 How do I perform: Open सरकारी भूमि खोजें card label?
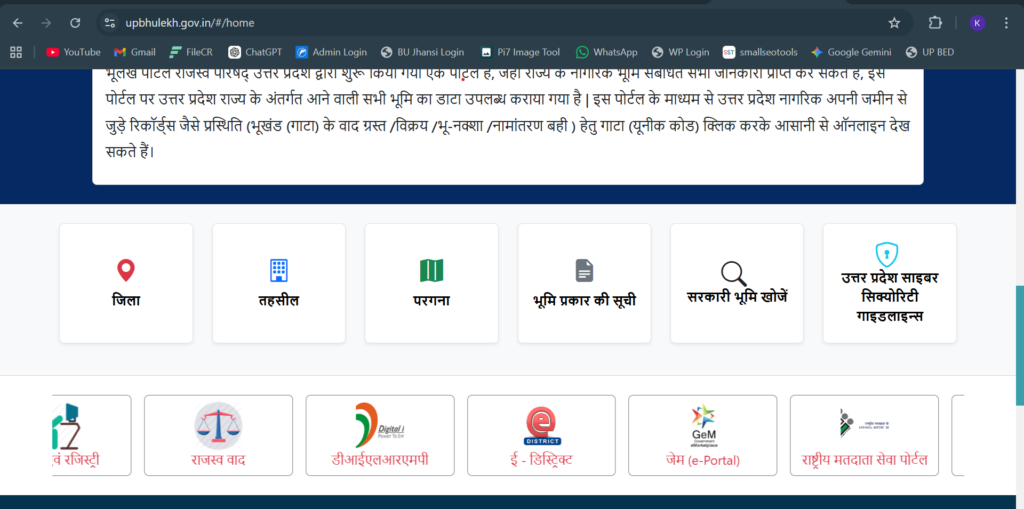(737, 297)
